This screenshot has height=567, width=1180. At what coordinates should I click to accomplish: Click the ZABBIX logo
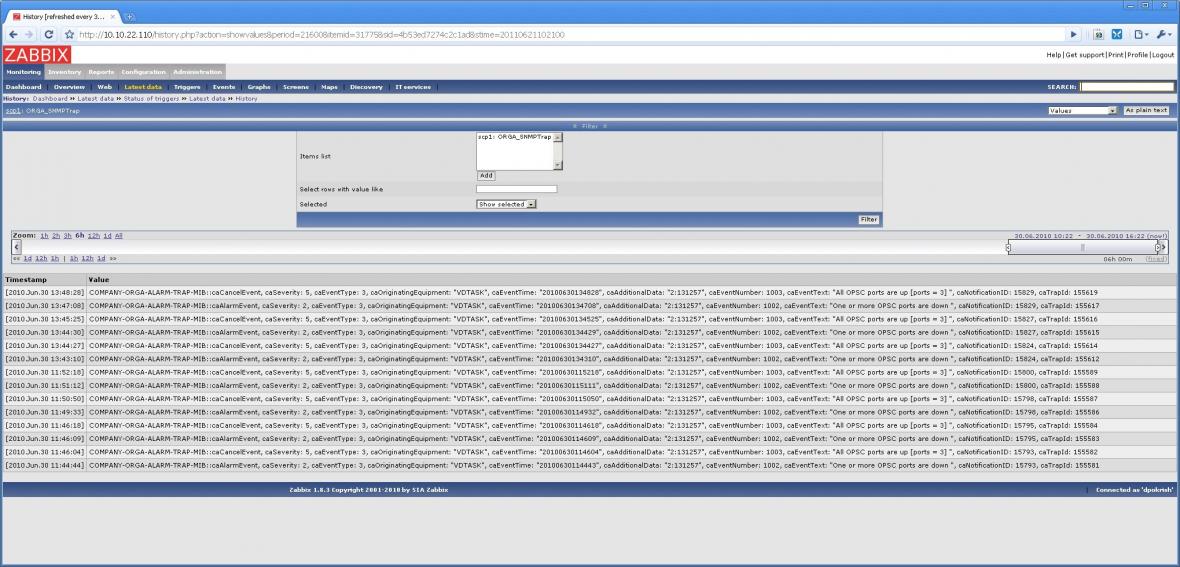pos(36,55)
